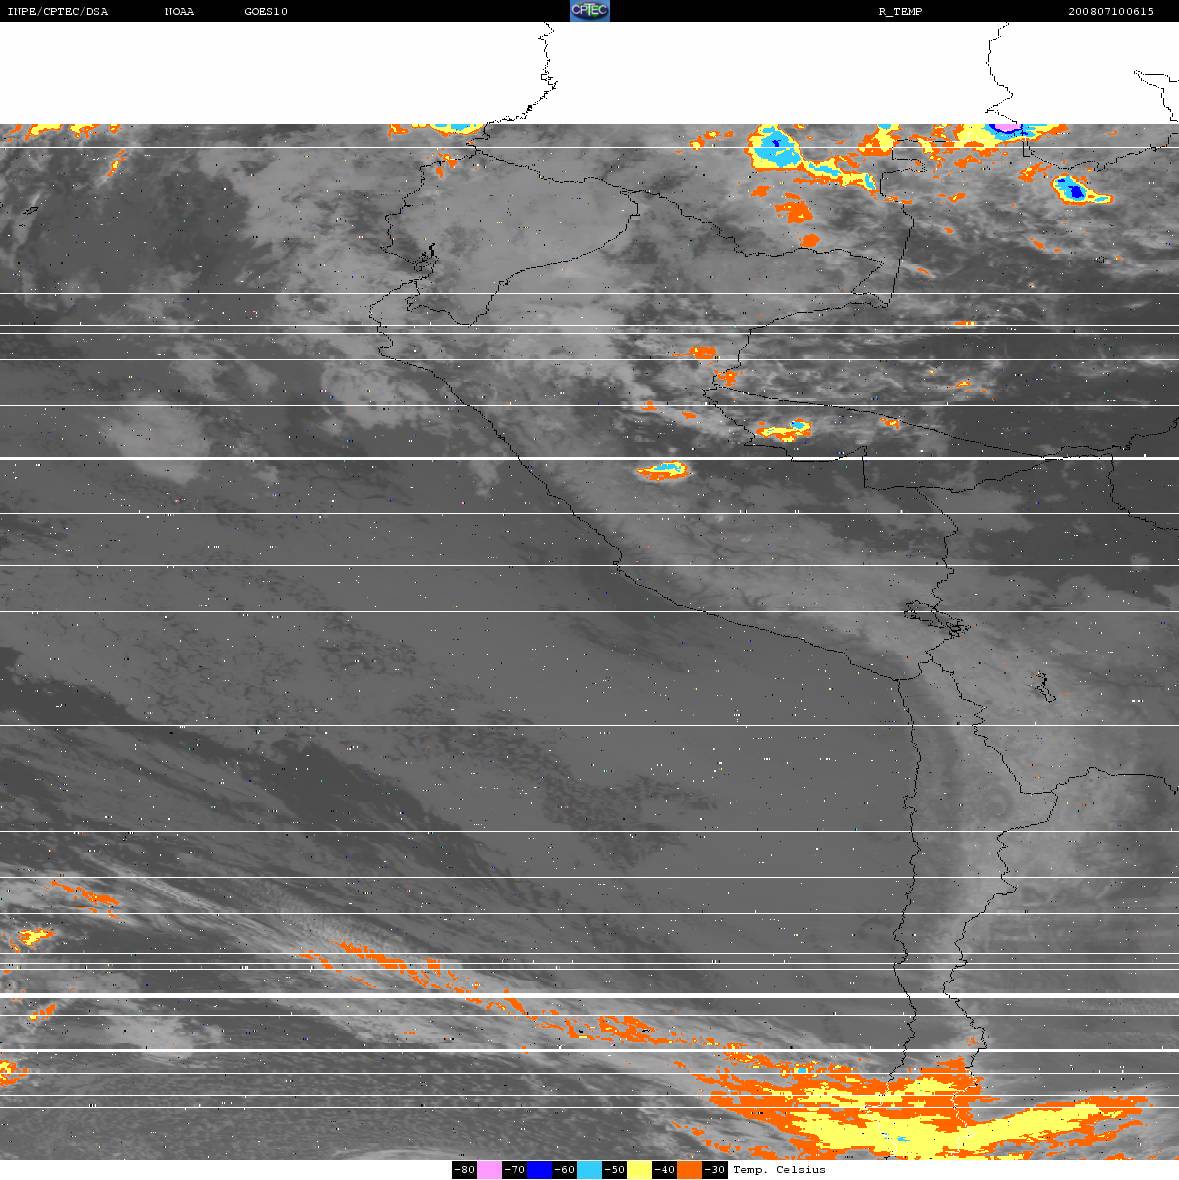The width and height of the screenshot is (1179, 1180).
Task: Click the 'Temp. Celsius' legend caption
Action: point(779,1169)
